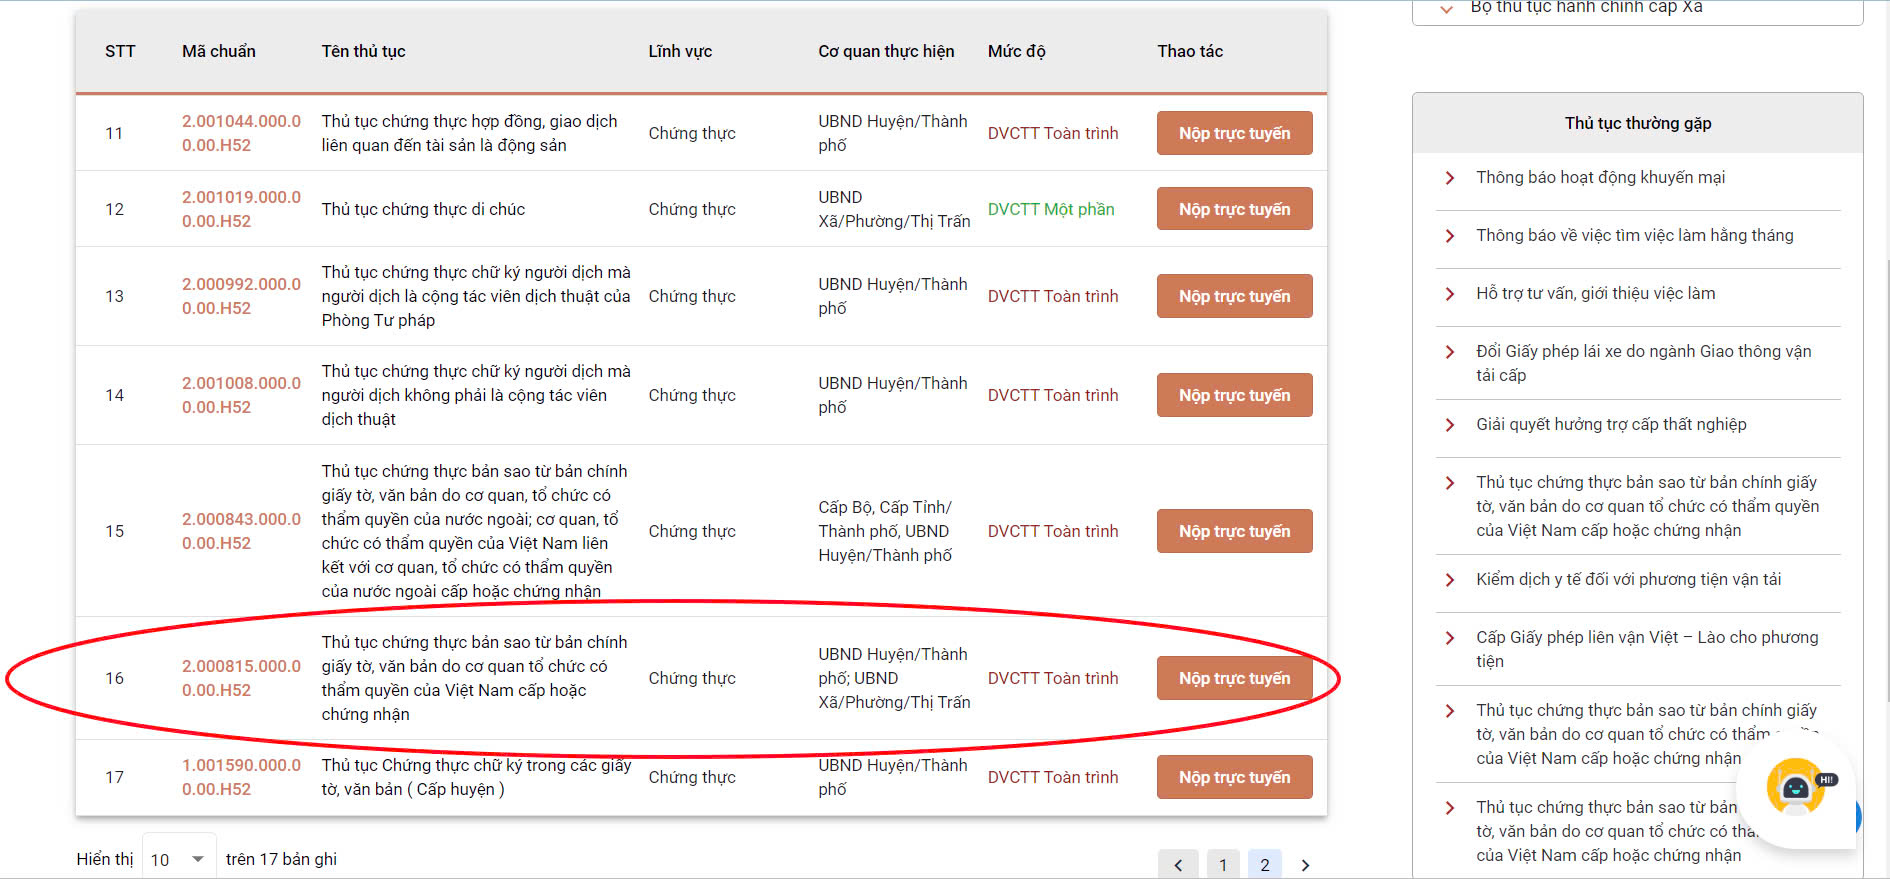
Task: Go to previous page arrow
Action: click(1178, 865)
